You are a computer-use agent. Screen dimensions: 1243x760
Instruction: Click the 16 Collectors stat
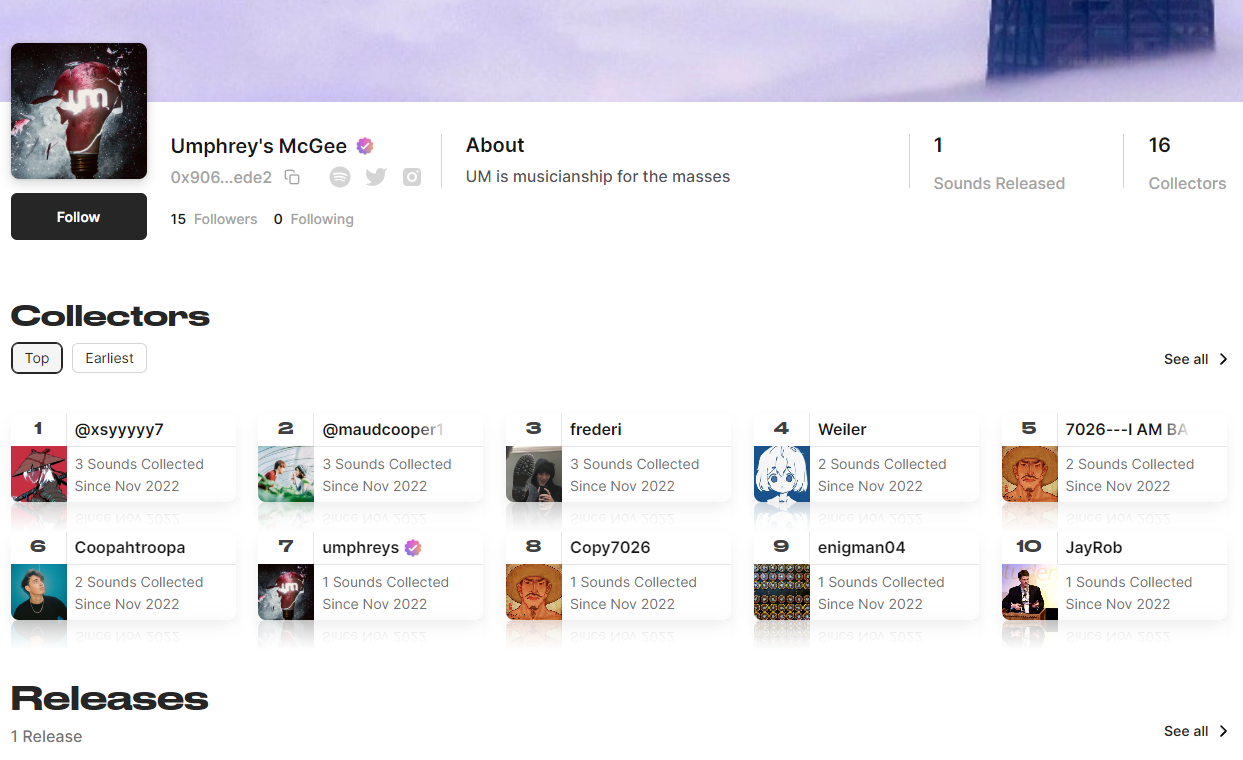(1187, 163)
